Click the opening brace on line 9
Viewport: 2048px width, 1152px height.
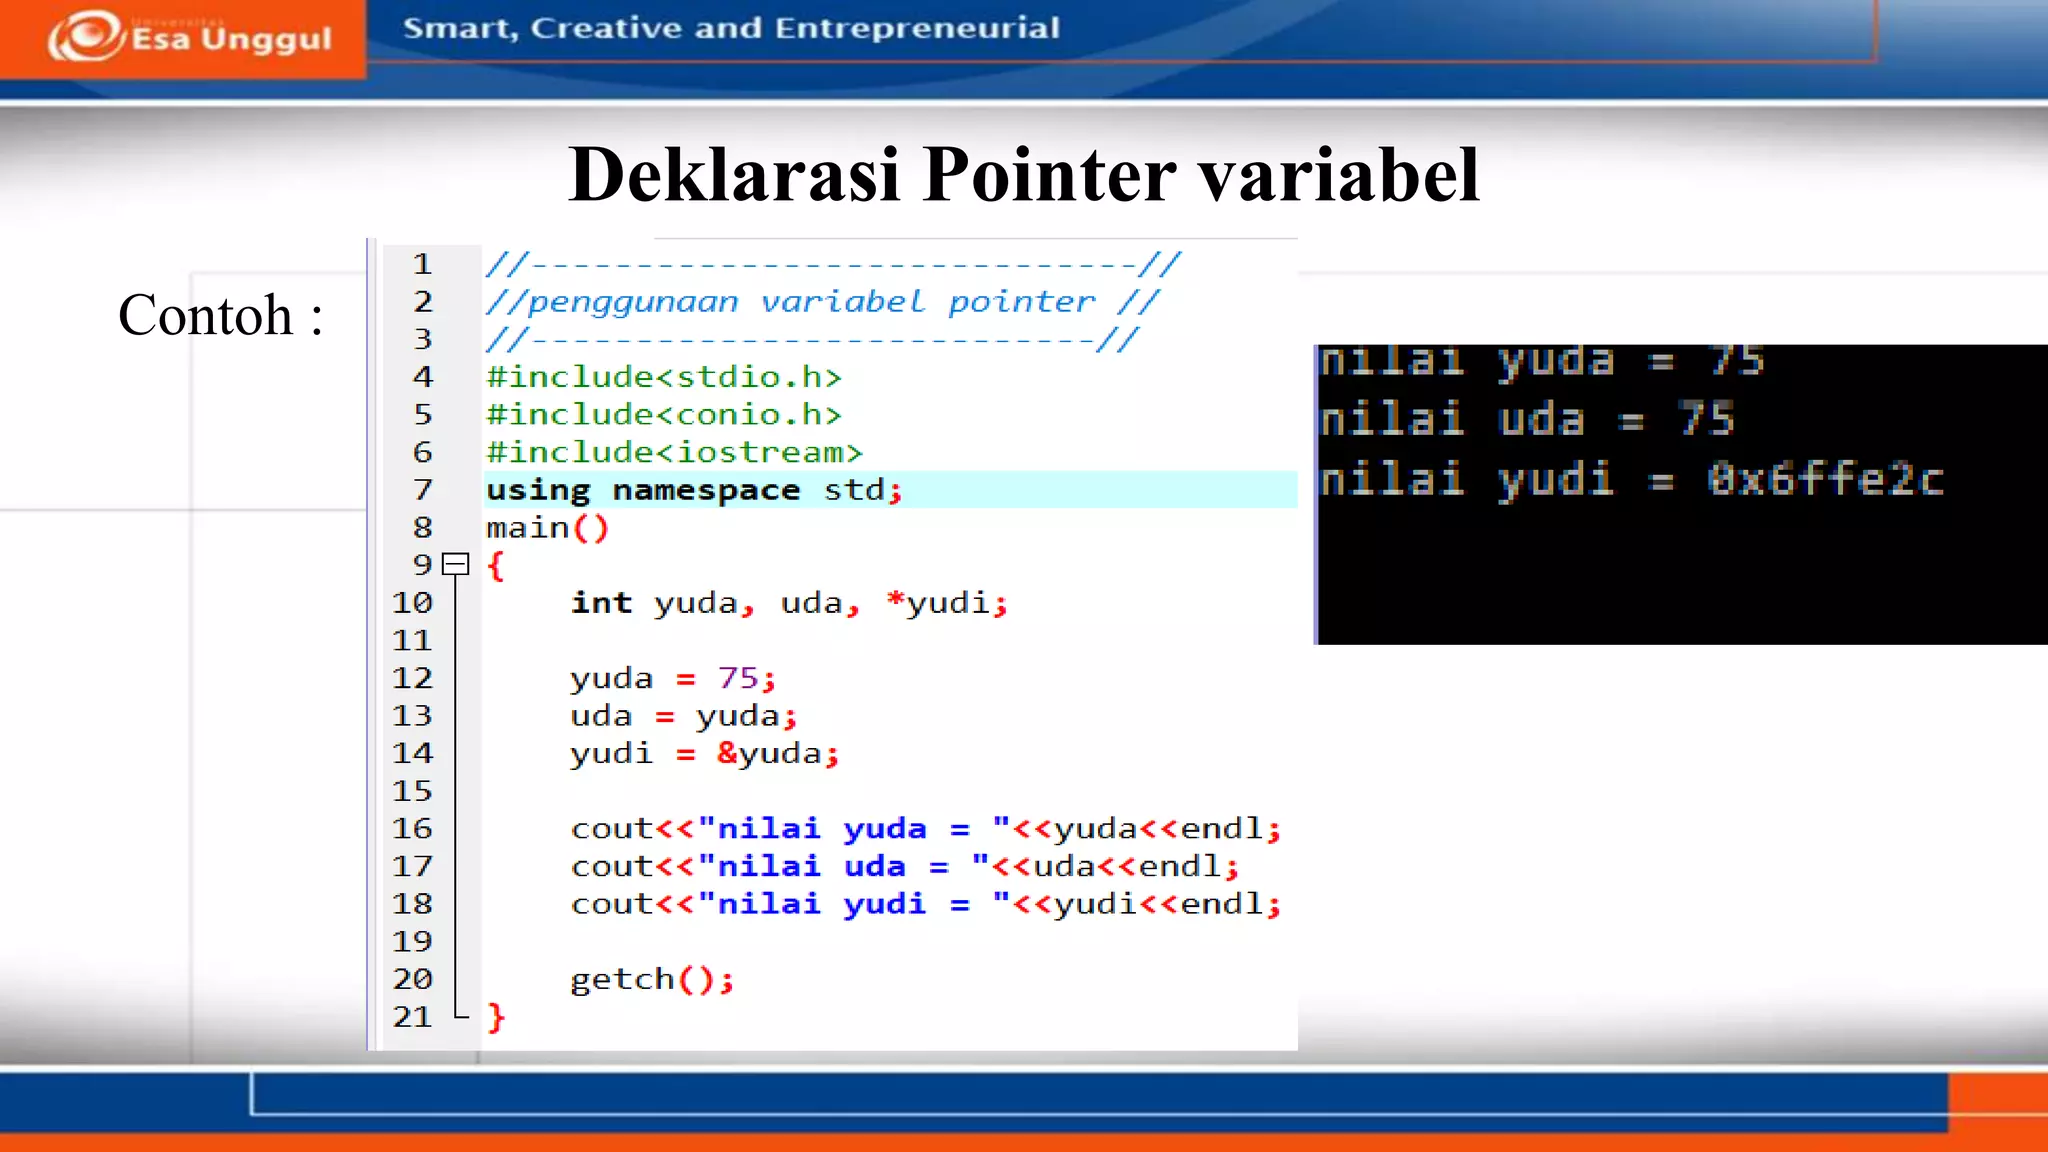point(496,566)
